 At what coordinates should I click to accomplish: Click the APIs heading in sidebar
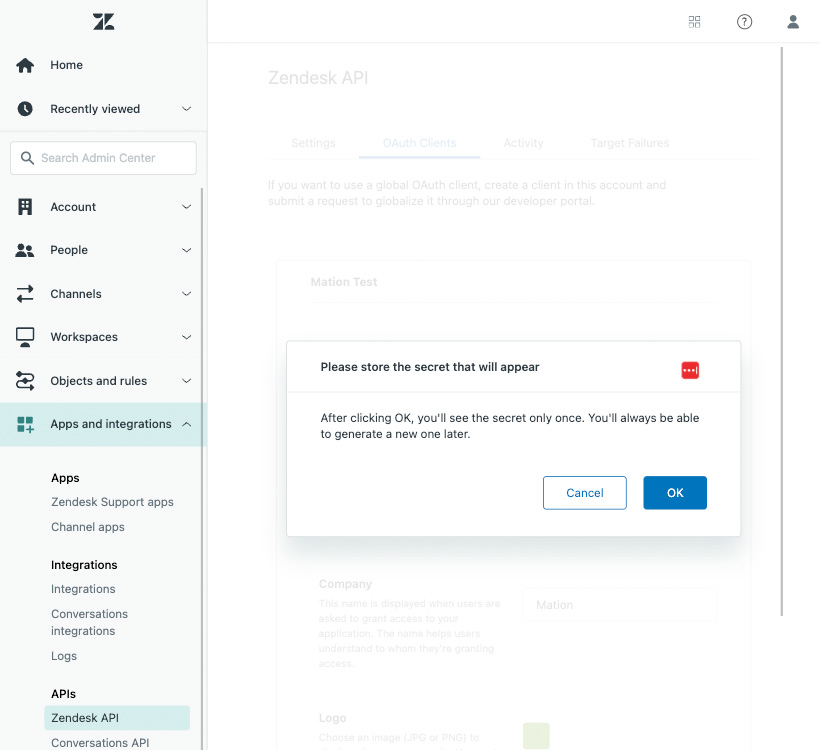point(63,694)
